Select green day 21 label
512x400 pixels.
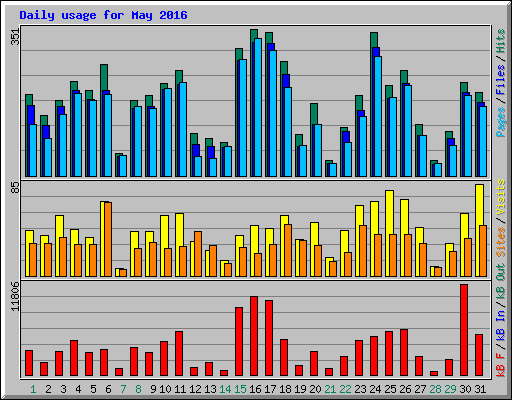point(330,389)
